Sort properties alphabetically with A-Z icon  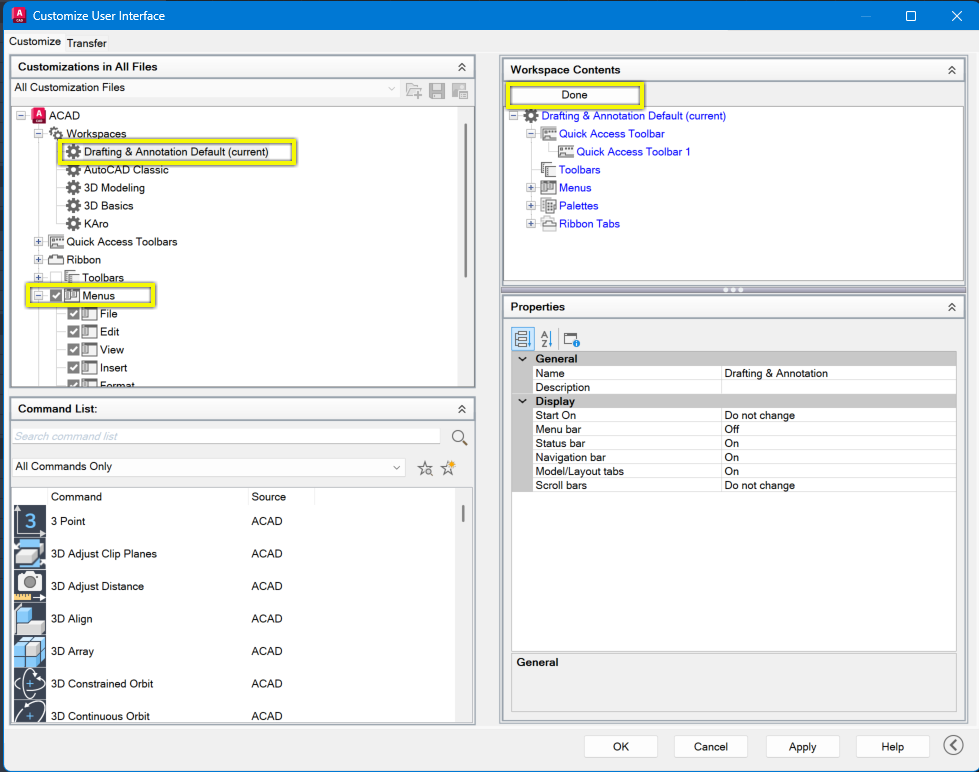coord(544,339)
